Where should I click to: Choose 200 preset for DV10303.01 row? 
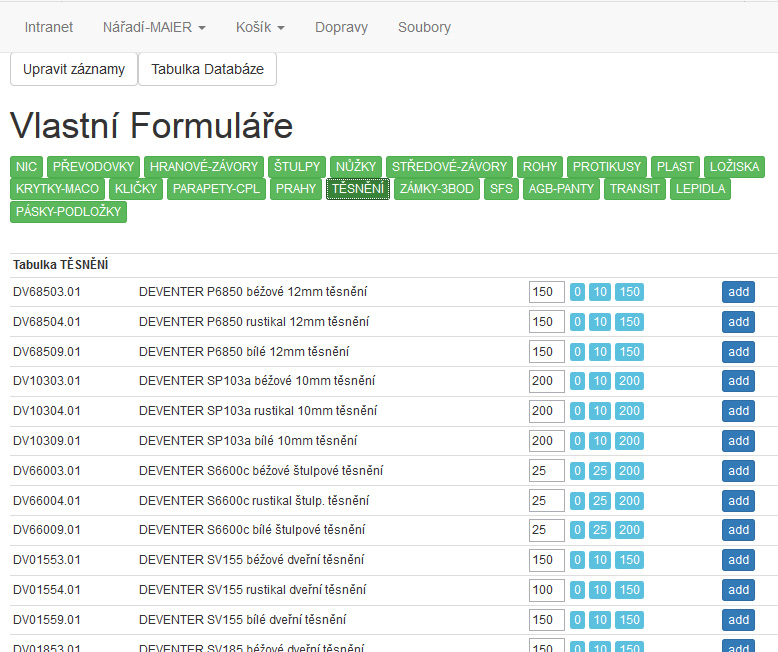pyautogui.click(x=629, y=381)
